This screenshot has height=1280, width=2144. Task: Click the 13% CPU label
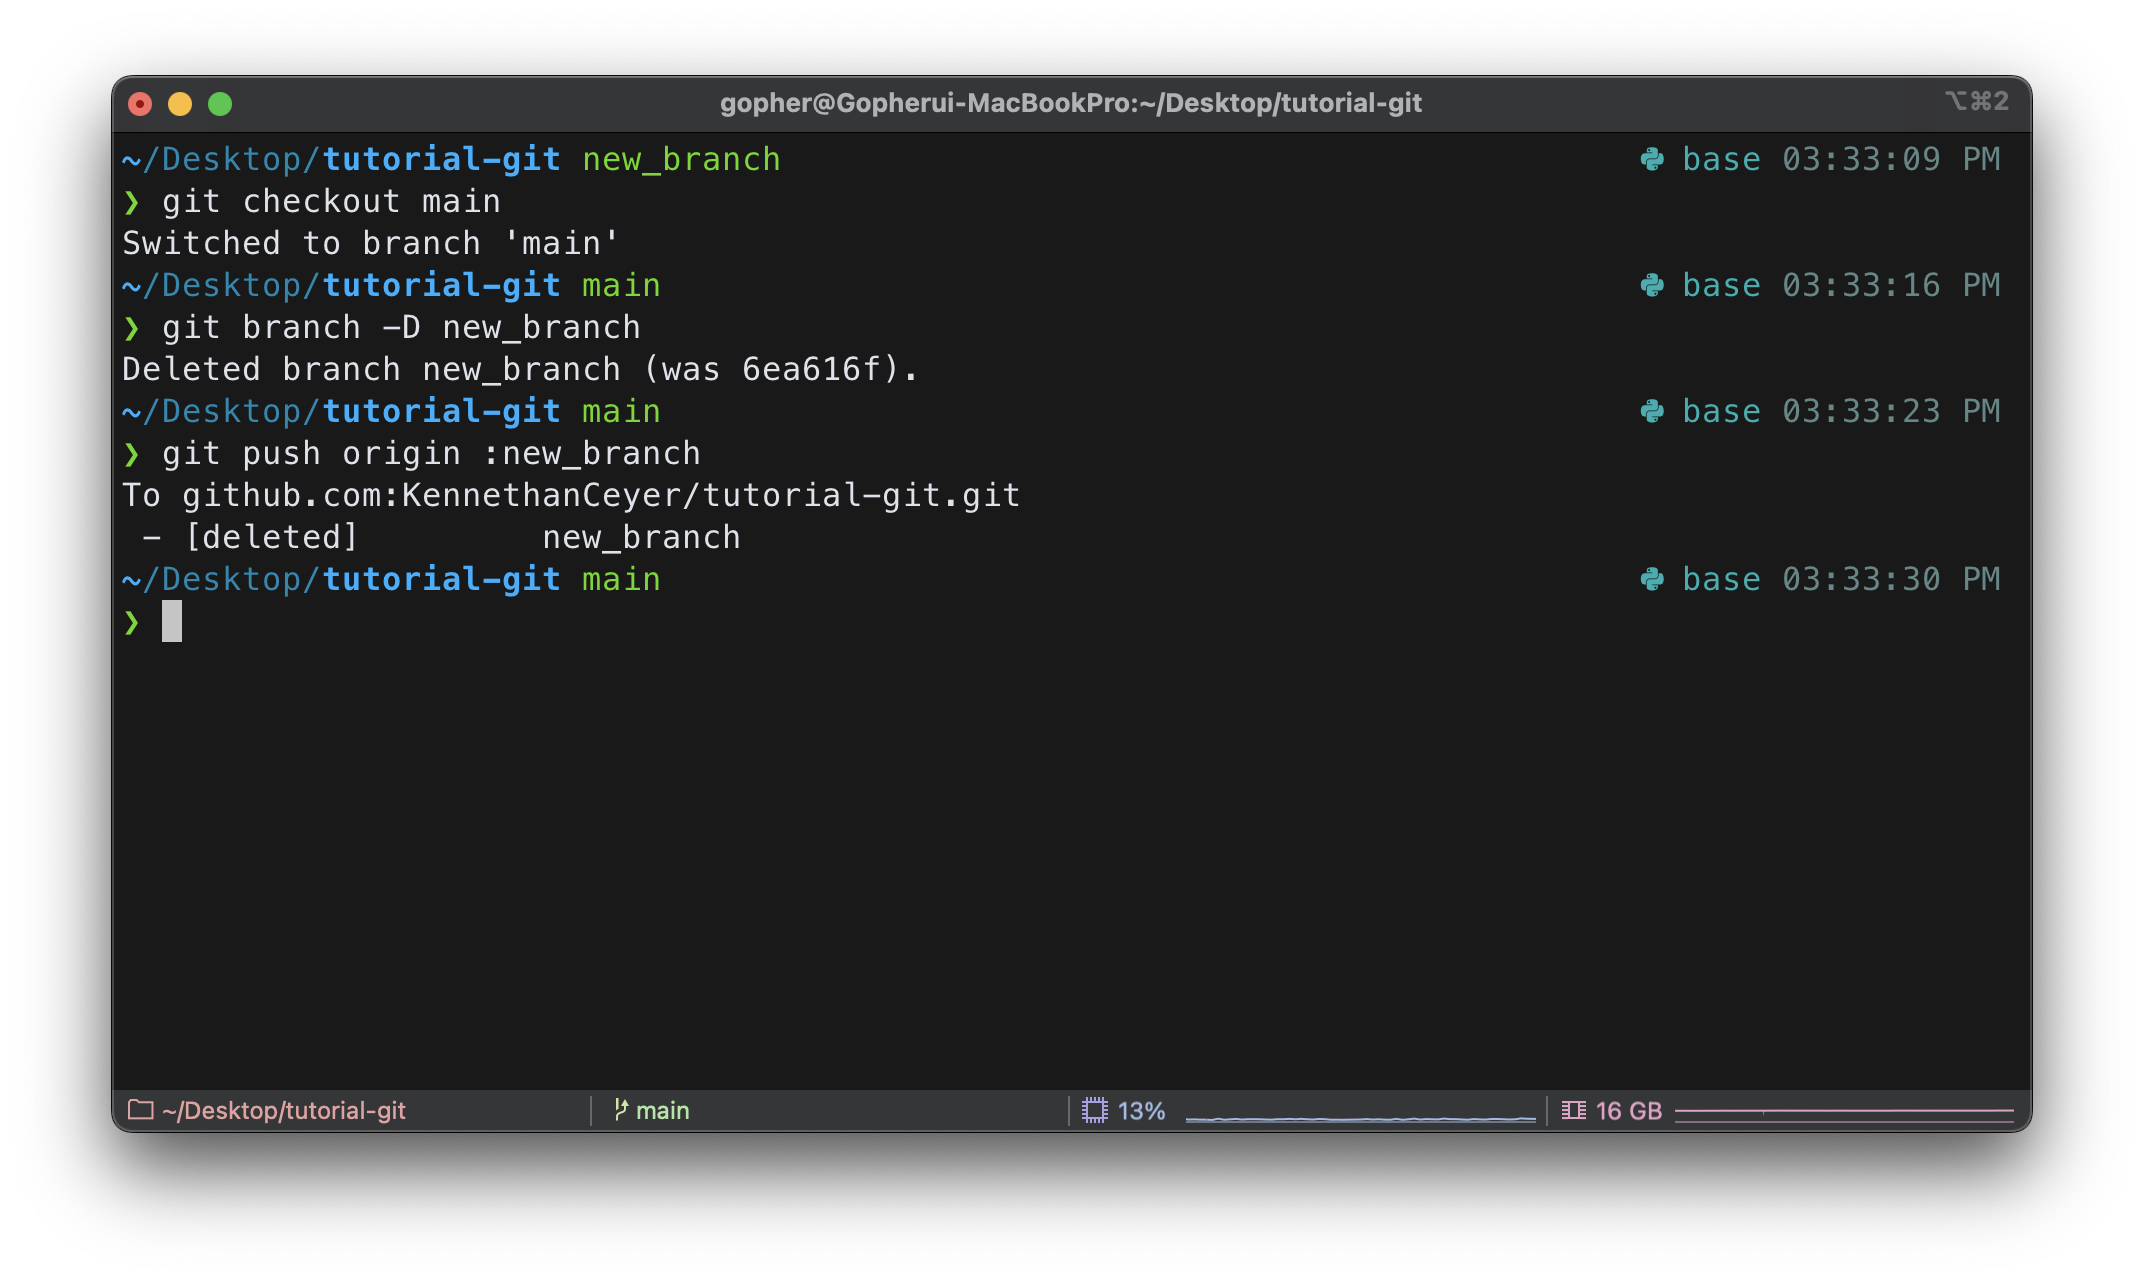tap(1141, 1110)
